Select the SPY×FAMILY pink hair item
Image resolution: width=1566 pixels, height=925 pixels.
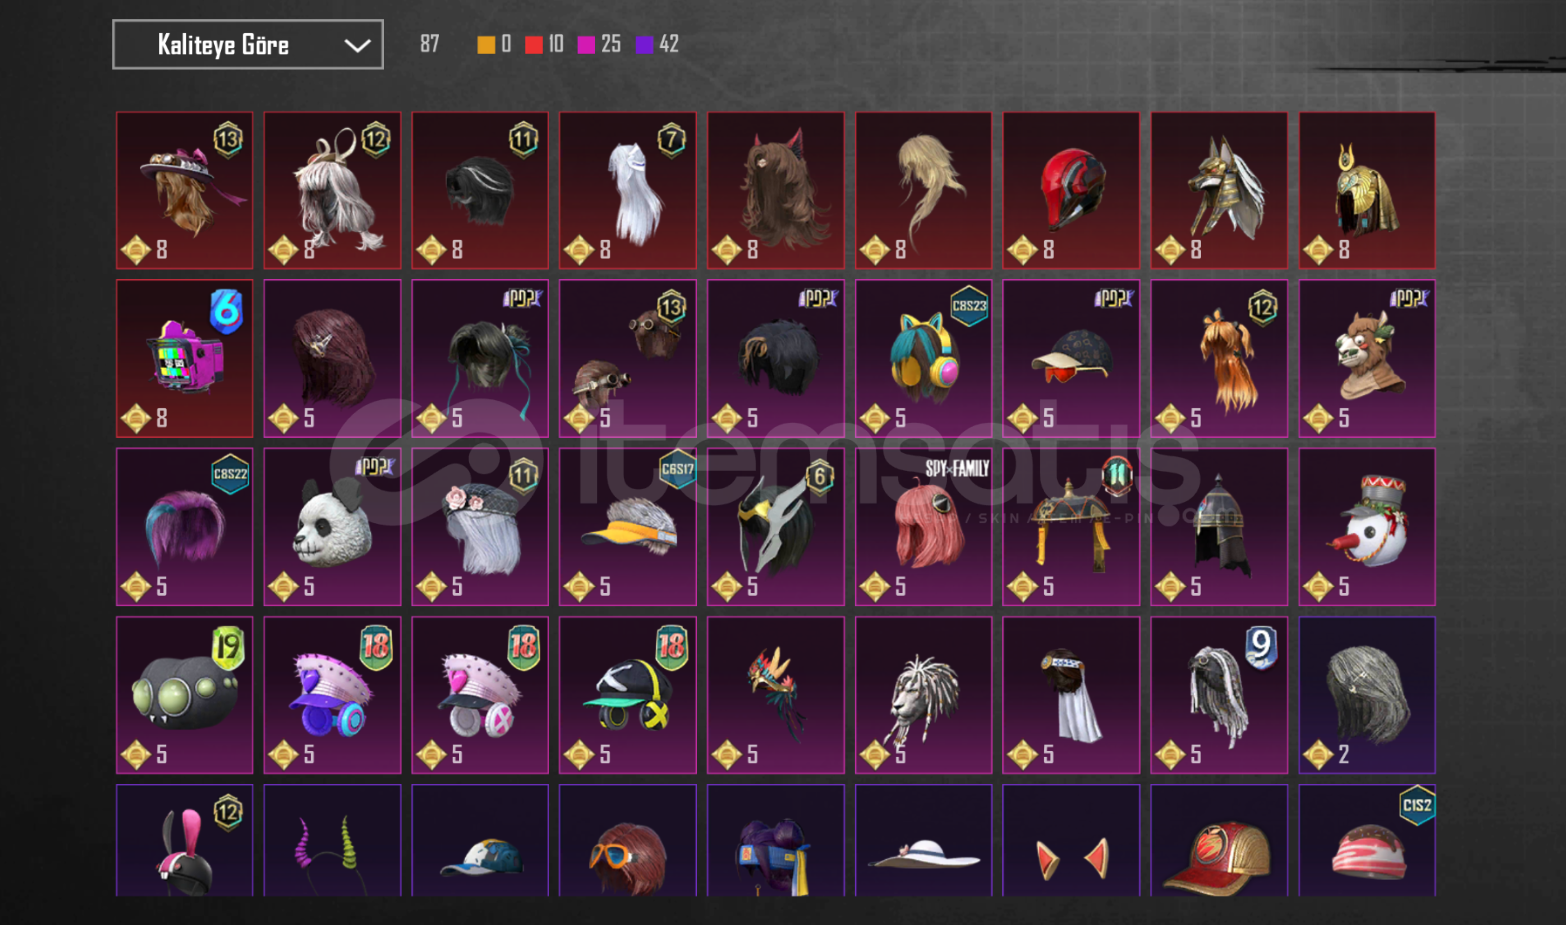click(923, 526)
